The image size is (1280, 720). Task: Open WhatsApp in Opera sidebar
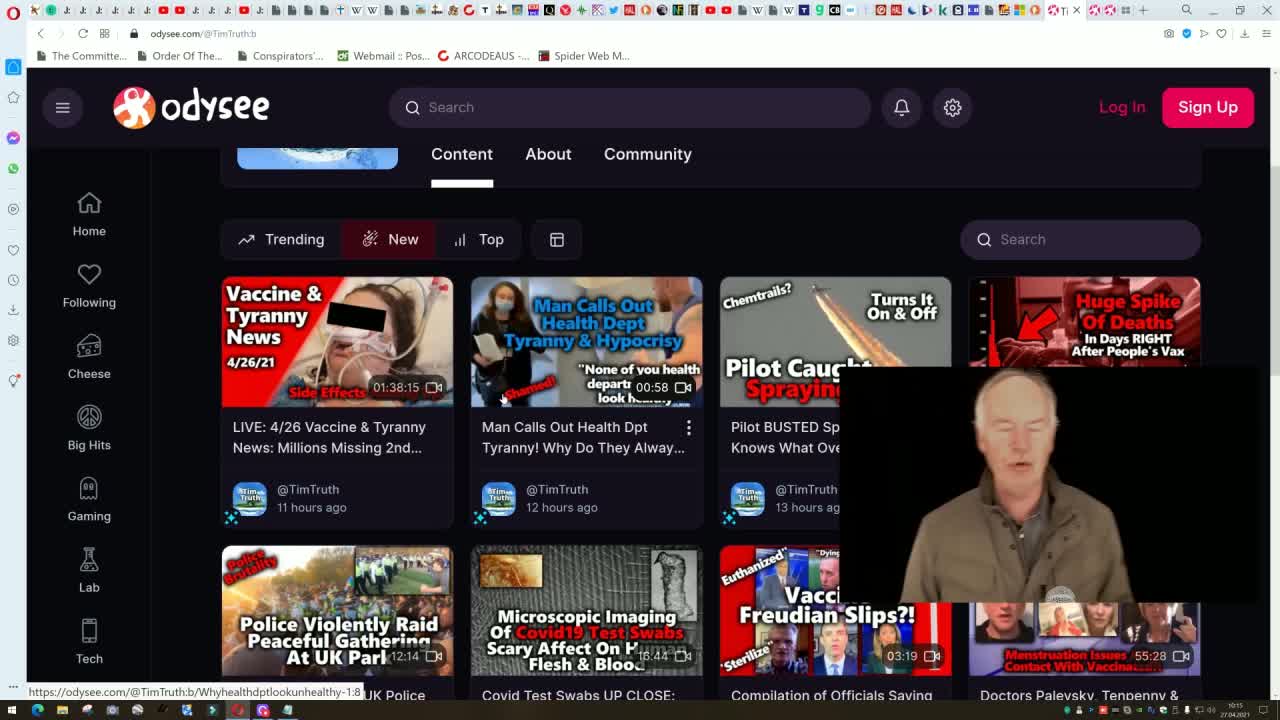(13, 168)
